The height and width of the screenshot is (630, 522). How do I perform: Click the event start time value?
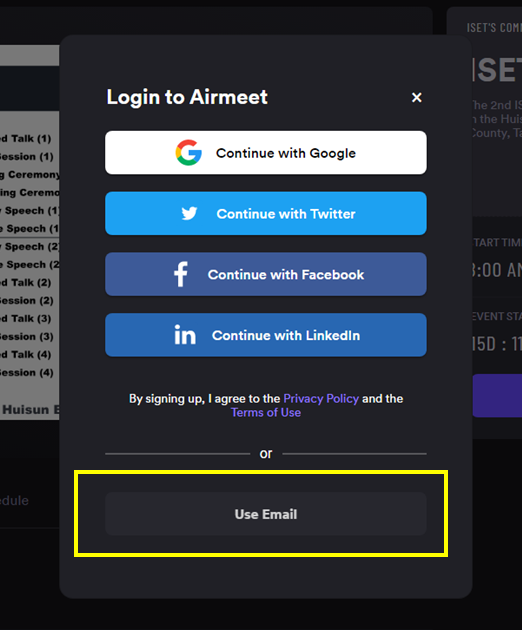pyautogui.click(x=497, y=270)
